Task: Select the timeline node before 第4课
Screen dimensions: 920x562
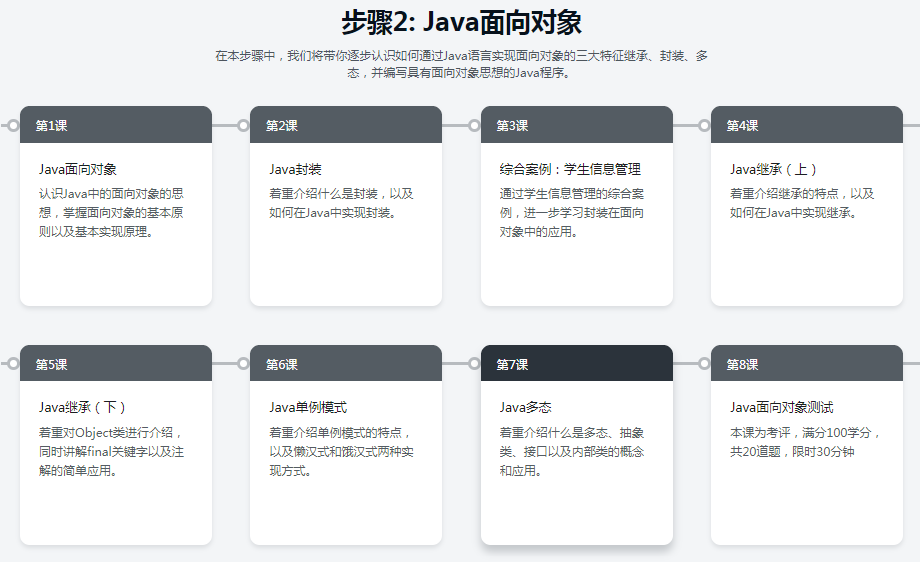Action: pyautogui.click(x=704, y=126)
